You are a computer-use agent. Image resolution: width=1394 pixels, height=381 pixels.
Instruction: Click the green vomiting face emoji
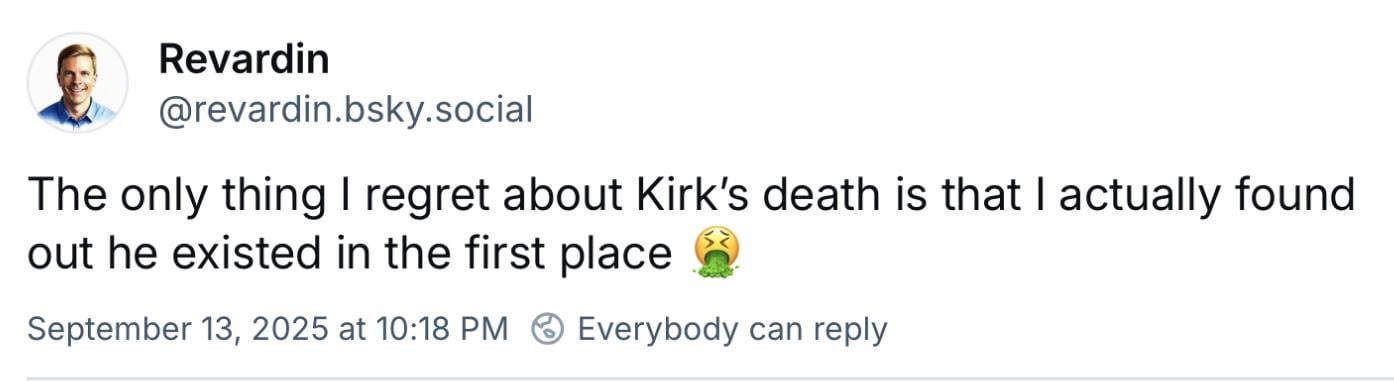coord(716,252)
